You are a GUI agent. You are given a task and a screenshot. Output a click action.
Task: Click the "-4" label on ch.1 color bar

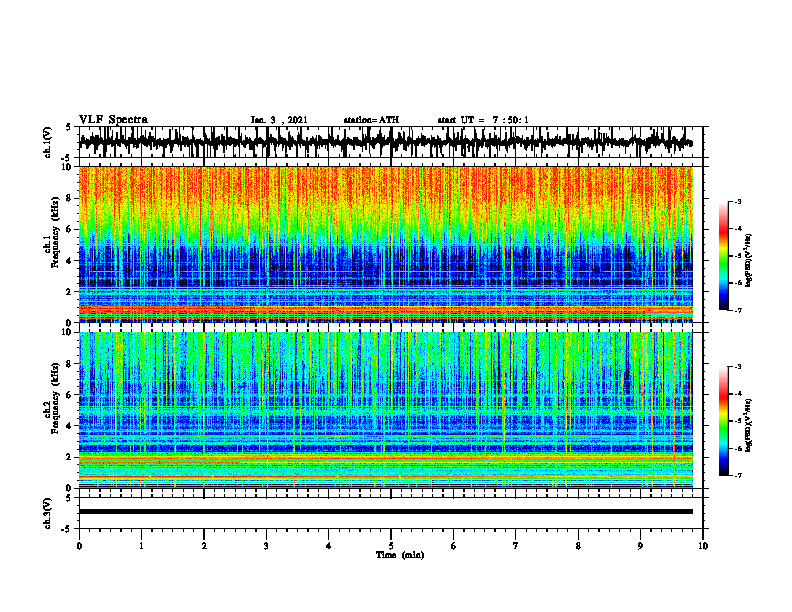(x=738, y=229)
